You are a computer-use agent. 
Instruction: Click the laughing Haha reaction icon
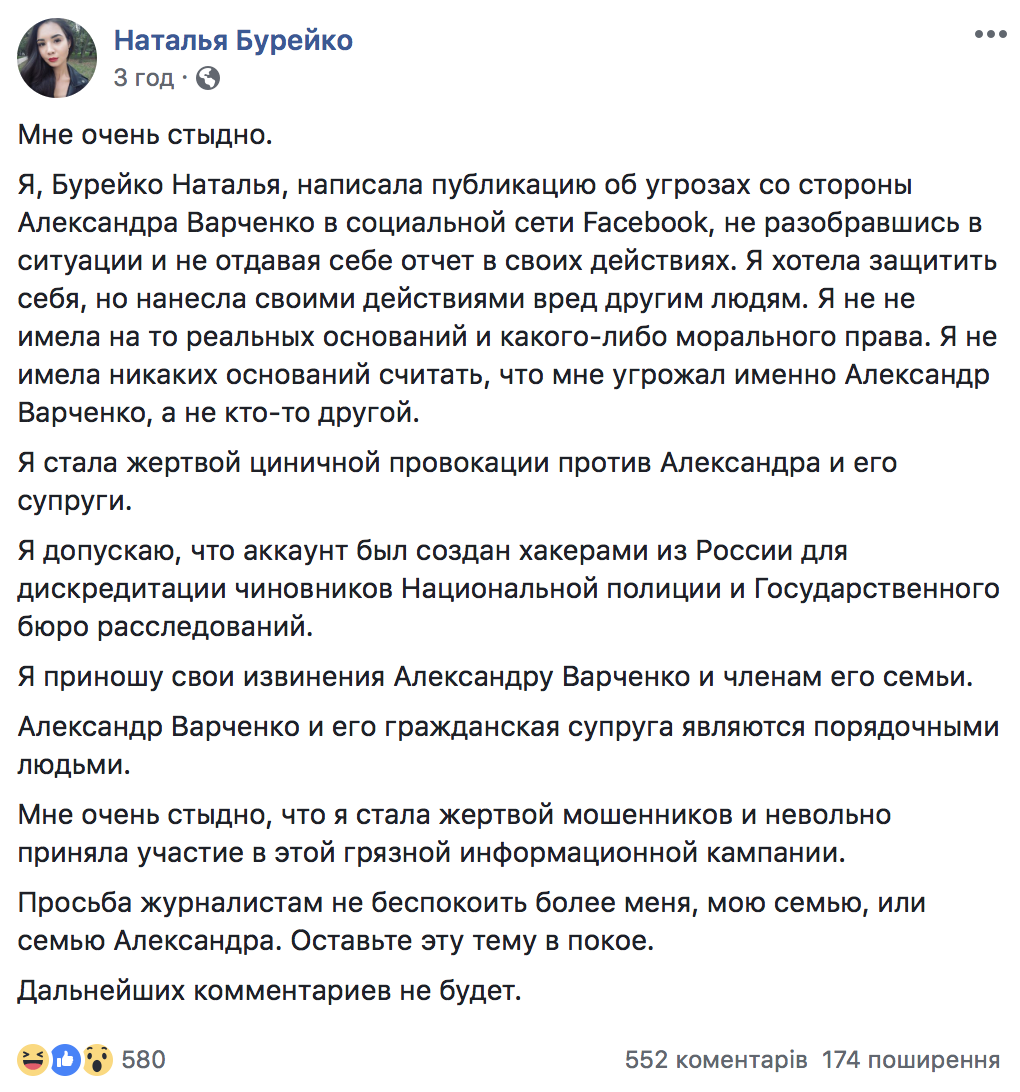(x=33, y=1059)
